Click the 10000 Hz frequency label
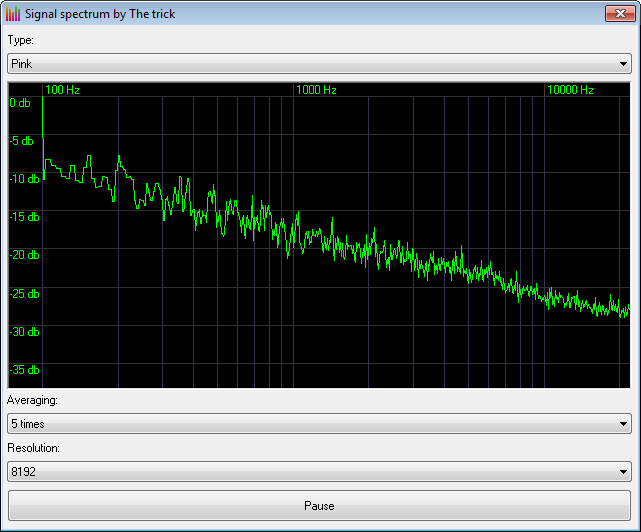This screenshot has height=532, width=641. (x=569, y=90)
